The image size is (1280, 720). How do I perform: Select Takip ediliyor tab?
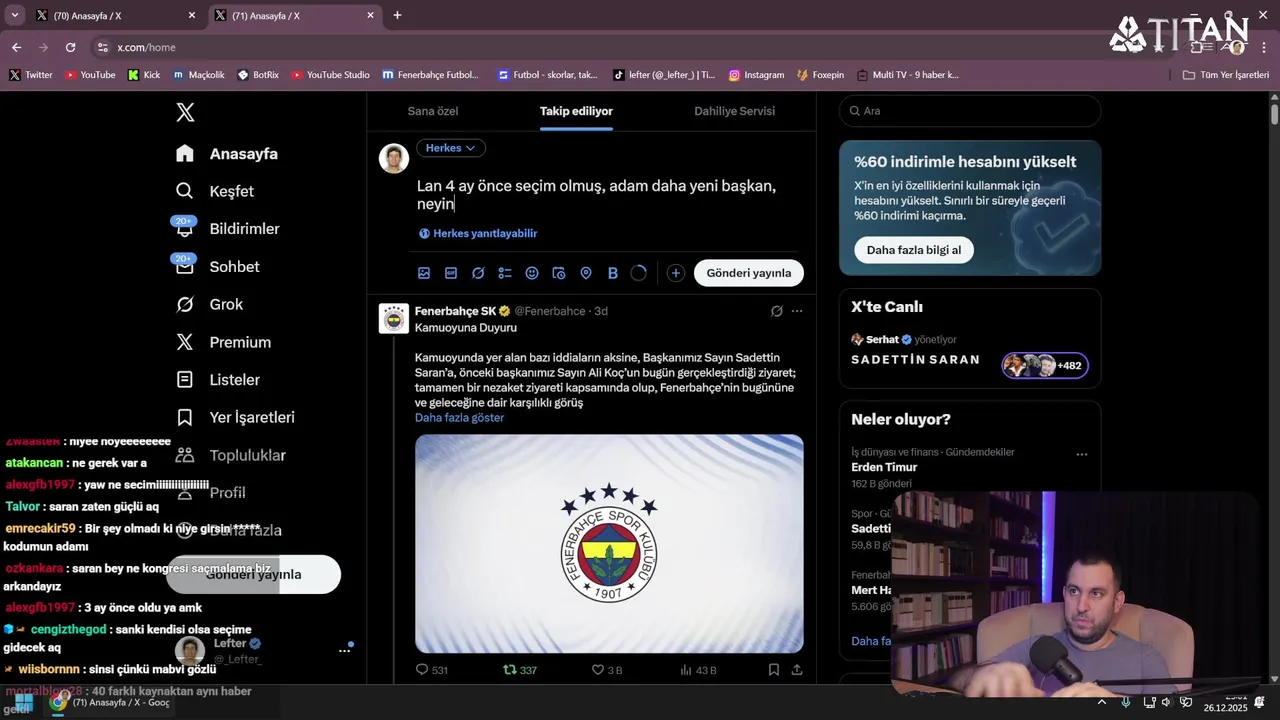[576, 111]
